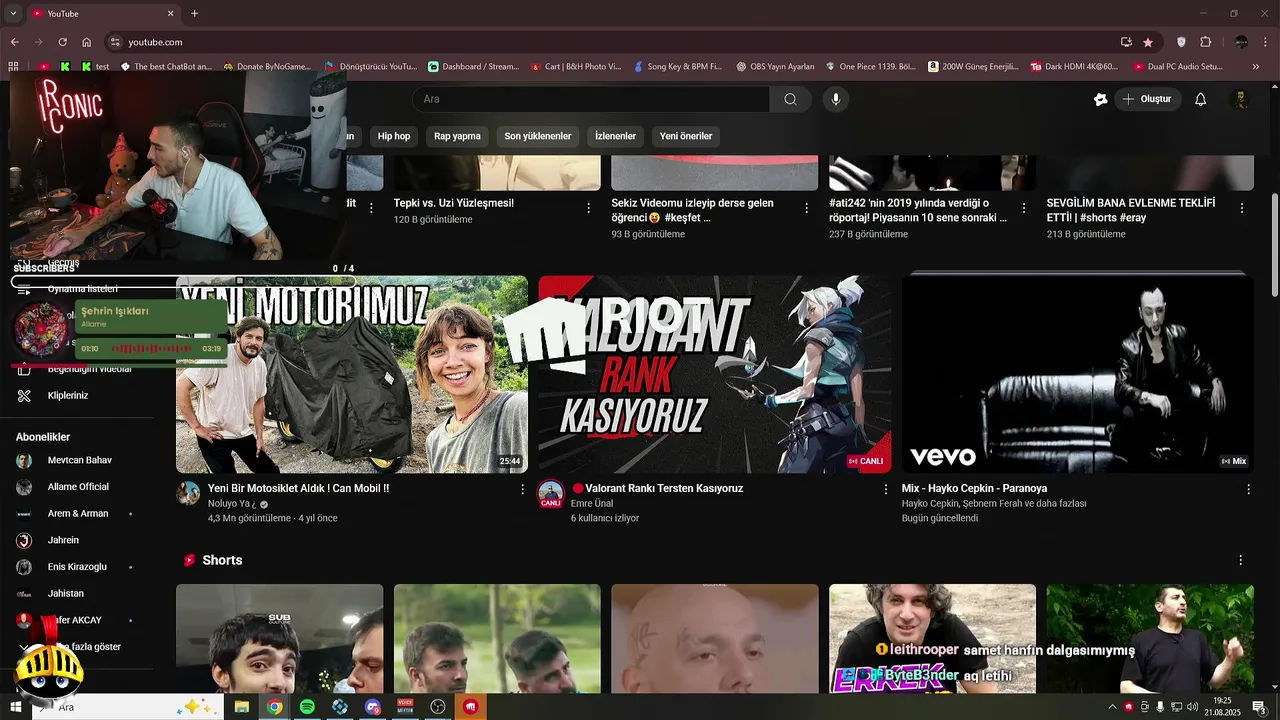Open Yeni Motorumuz video thumbnail

352,374
